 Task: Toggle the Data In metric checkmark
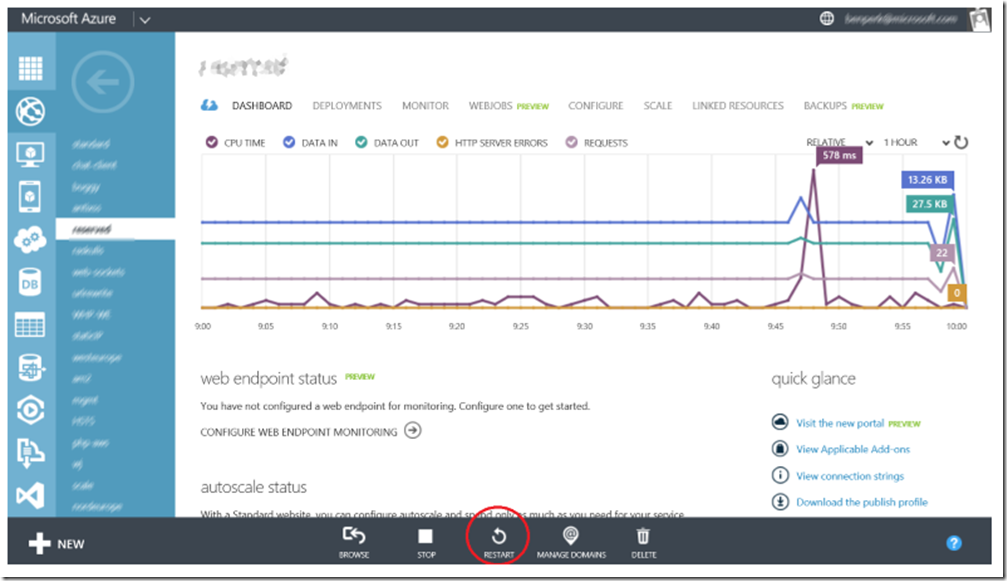pyautogui.click(x=288, y=143)
